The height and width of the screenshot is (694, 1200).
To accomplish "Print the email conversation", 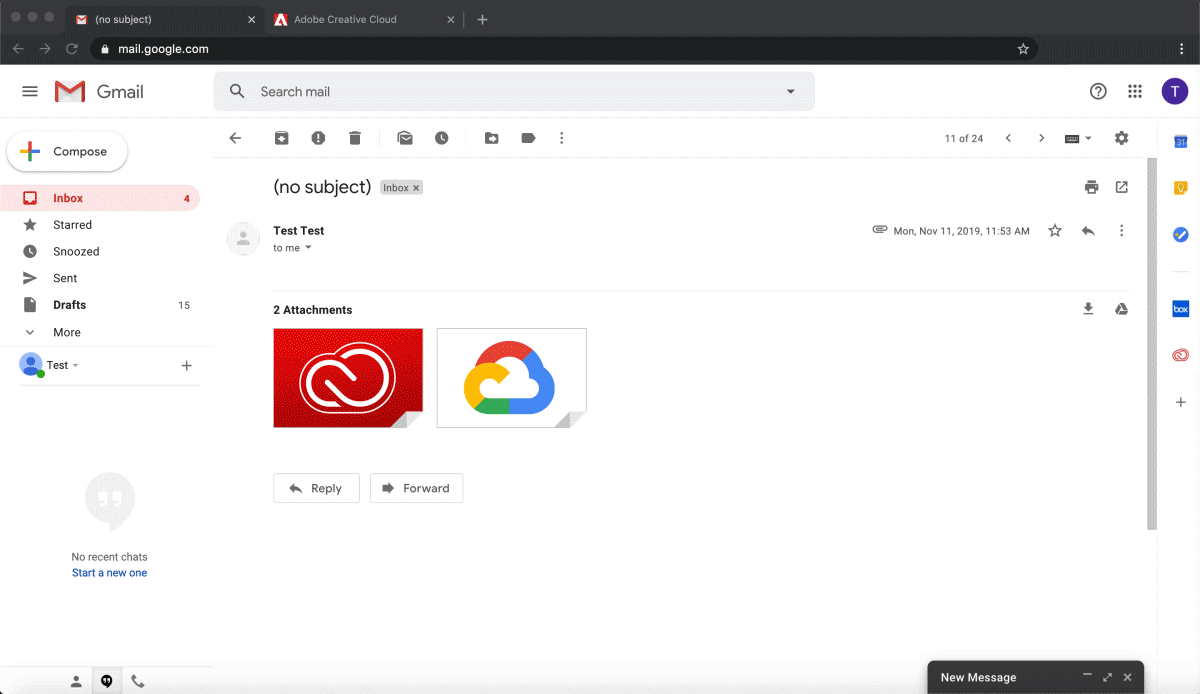I will [1091, 187].
